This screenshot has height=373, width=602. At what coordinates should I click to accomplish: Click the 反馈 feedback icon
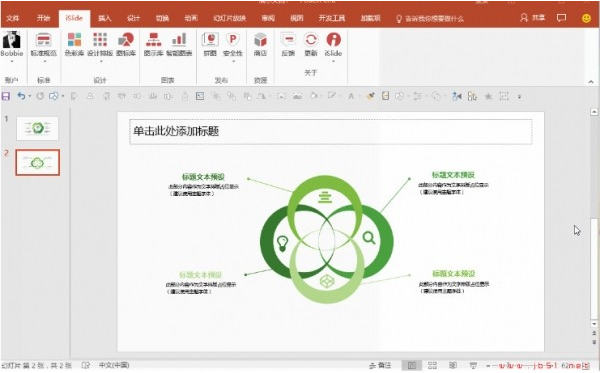click(x=288, y=44)
